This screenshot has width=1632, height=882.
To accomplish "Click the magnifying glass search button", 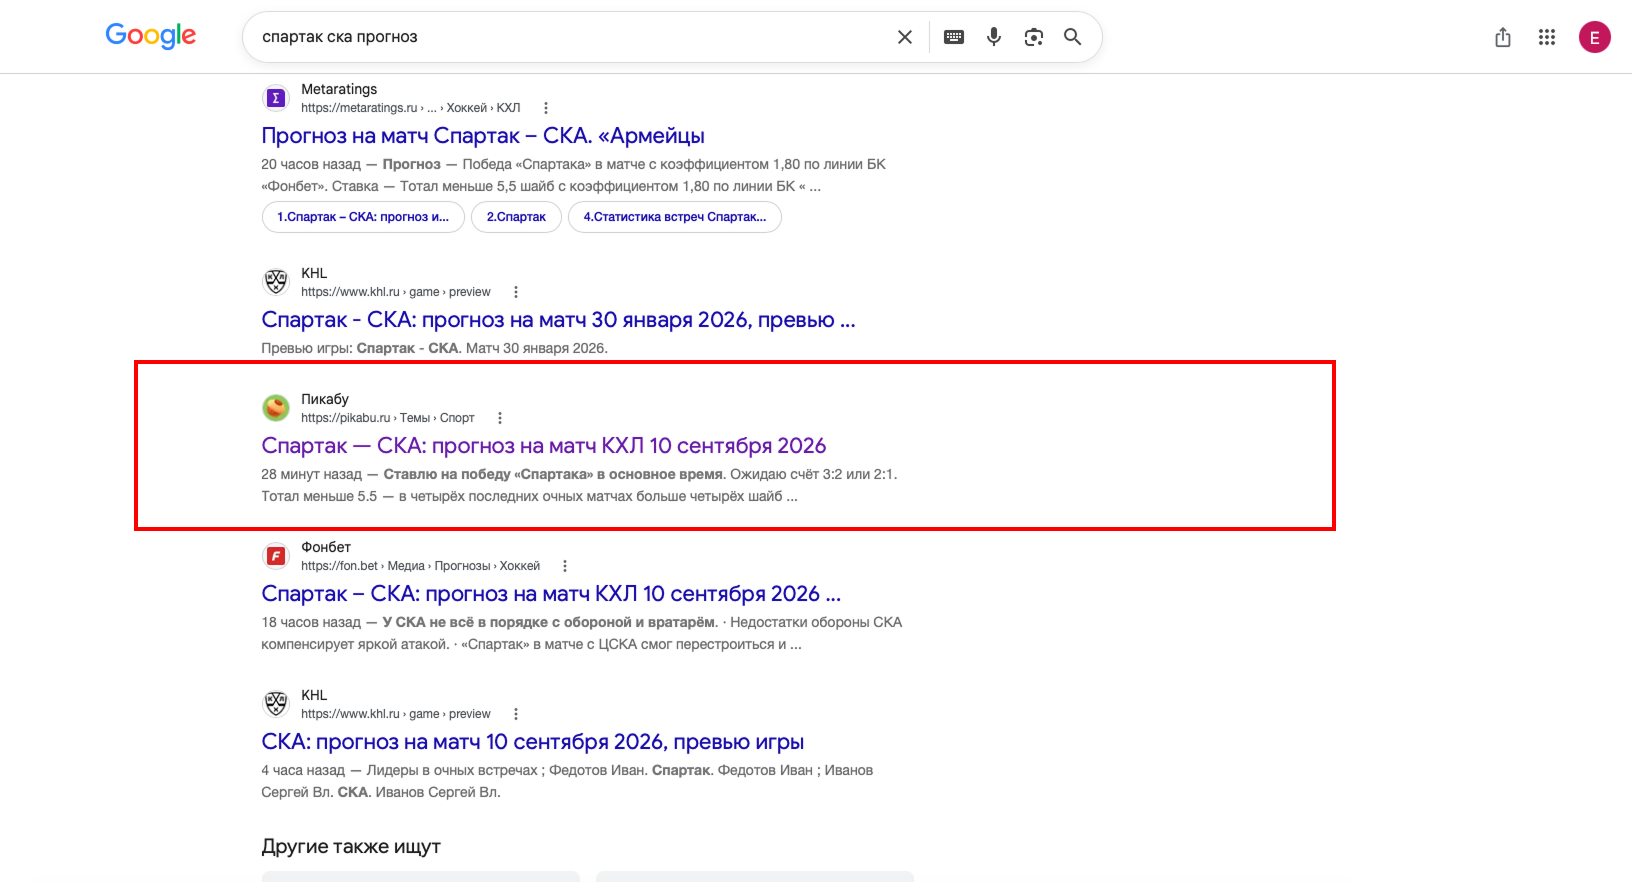I will pos(1072,37).
